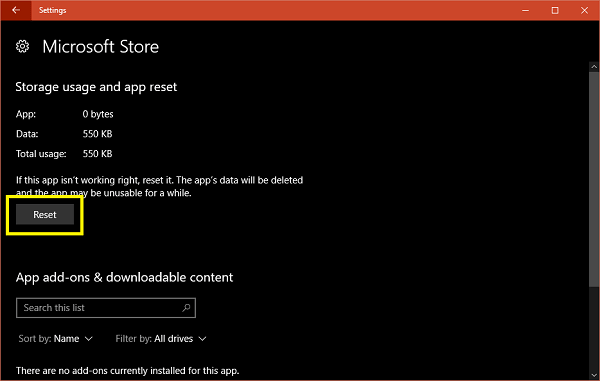Screen dimensions: 600x381
Task: Click the Storage usage and app reset heading
Action: click(96, 87)
